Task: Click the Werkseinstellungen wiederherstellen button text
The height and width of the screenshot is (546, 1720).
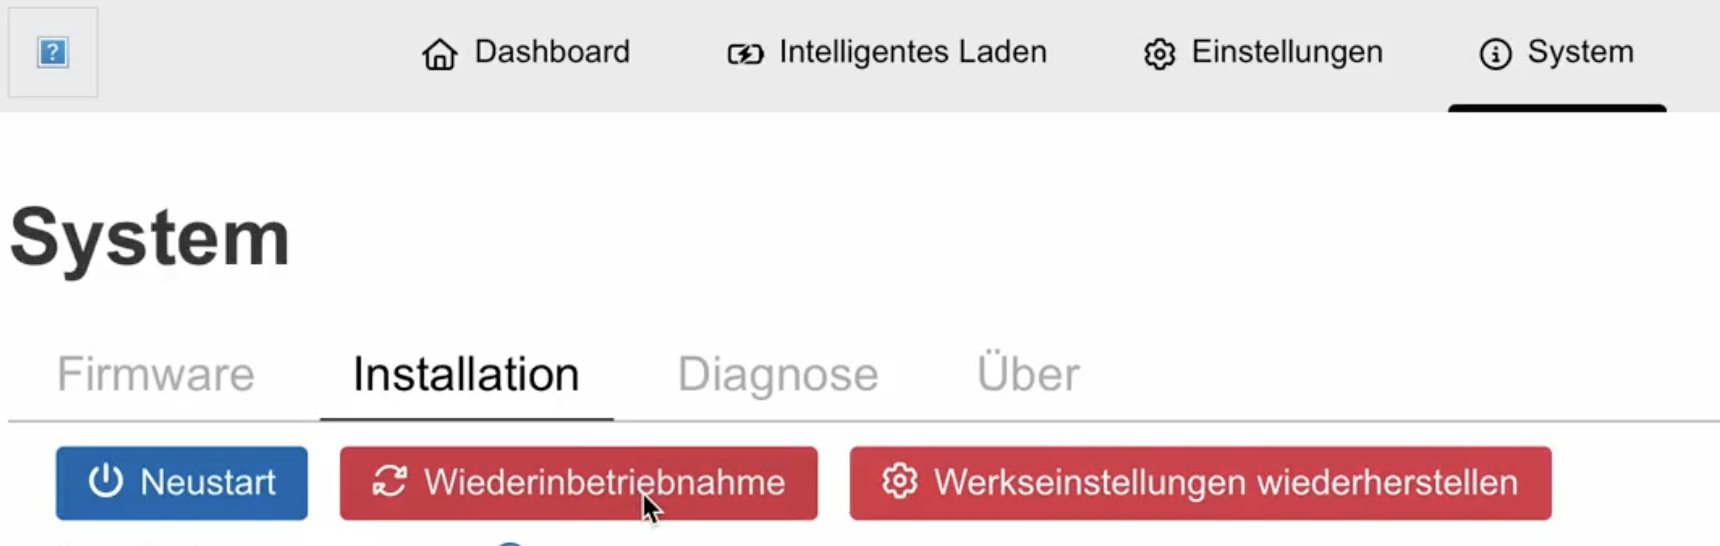Action: pos(1226,482)
